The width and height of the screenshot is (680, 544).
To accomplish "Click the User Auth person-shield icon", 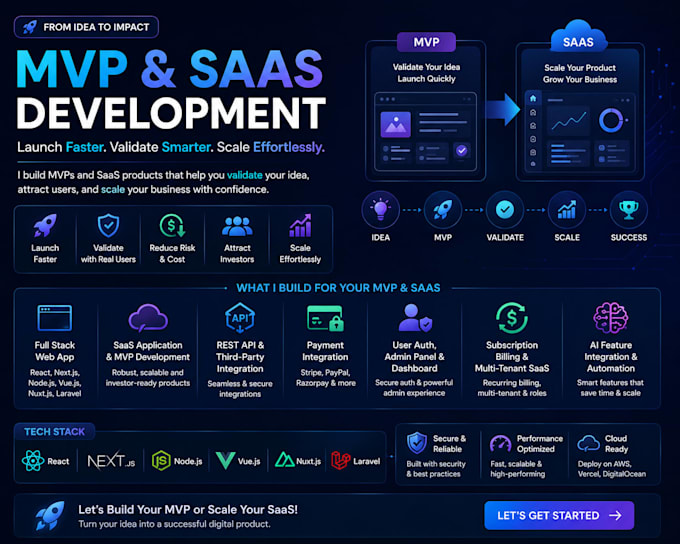I will click(x=415, y=318).
